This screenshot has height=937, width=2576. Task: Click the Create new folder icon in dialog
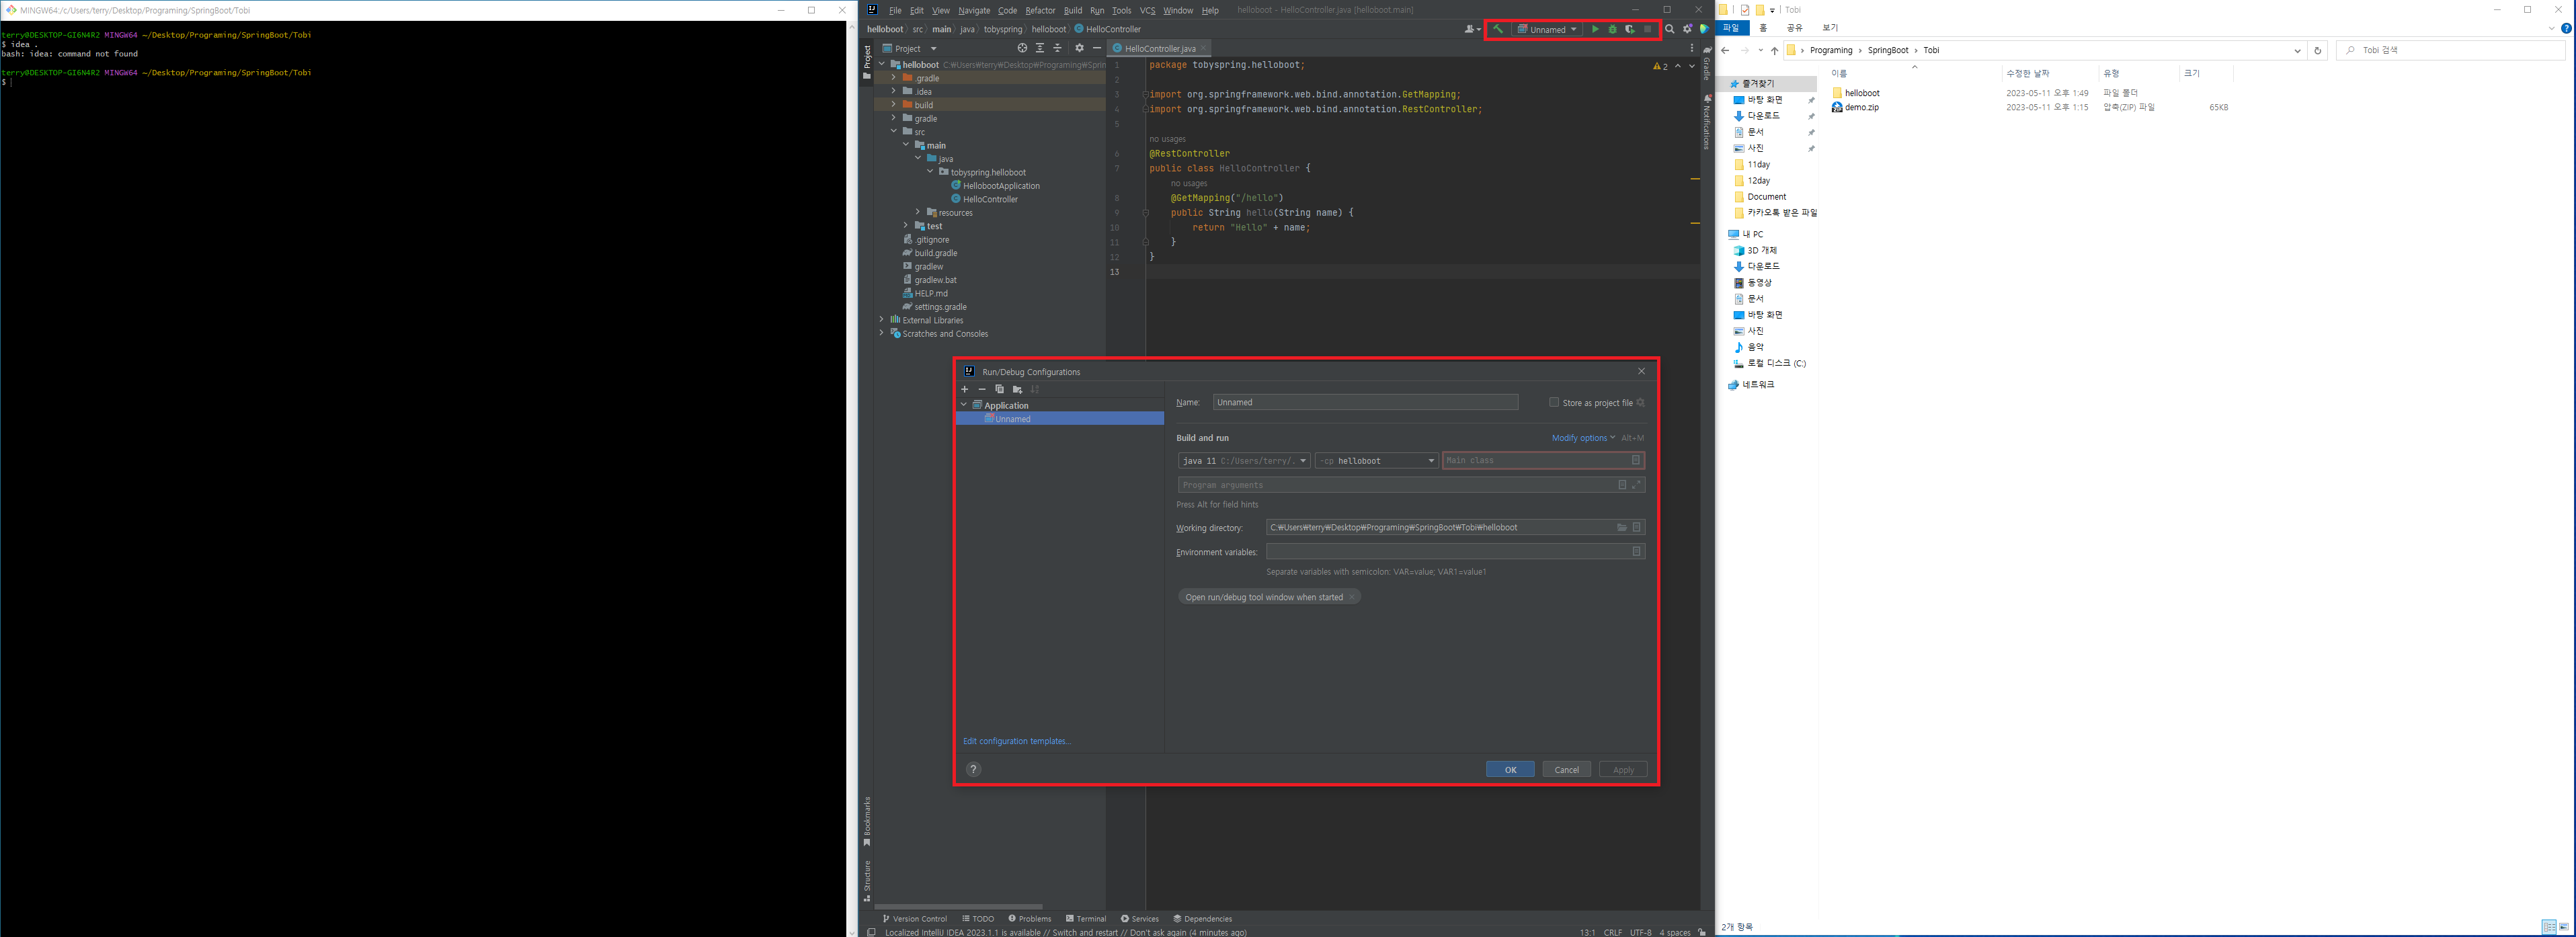coord(1017,389)
